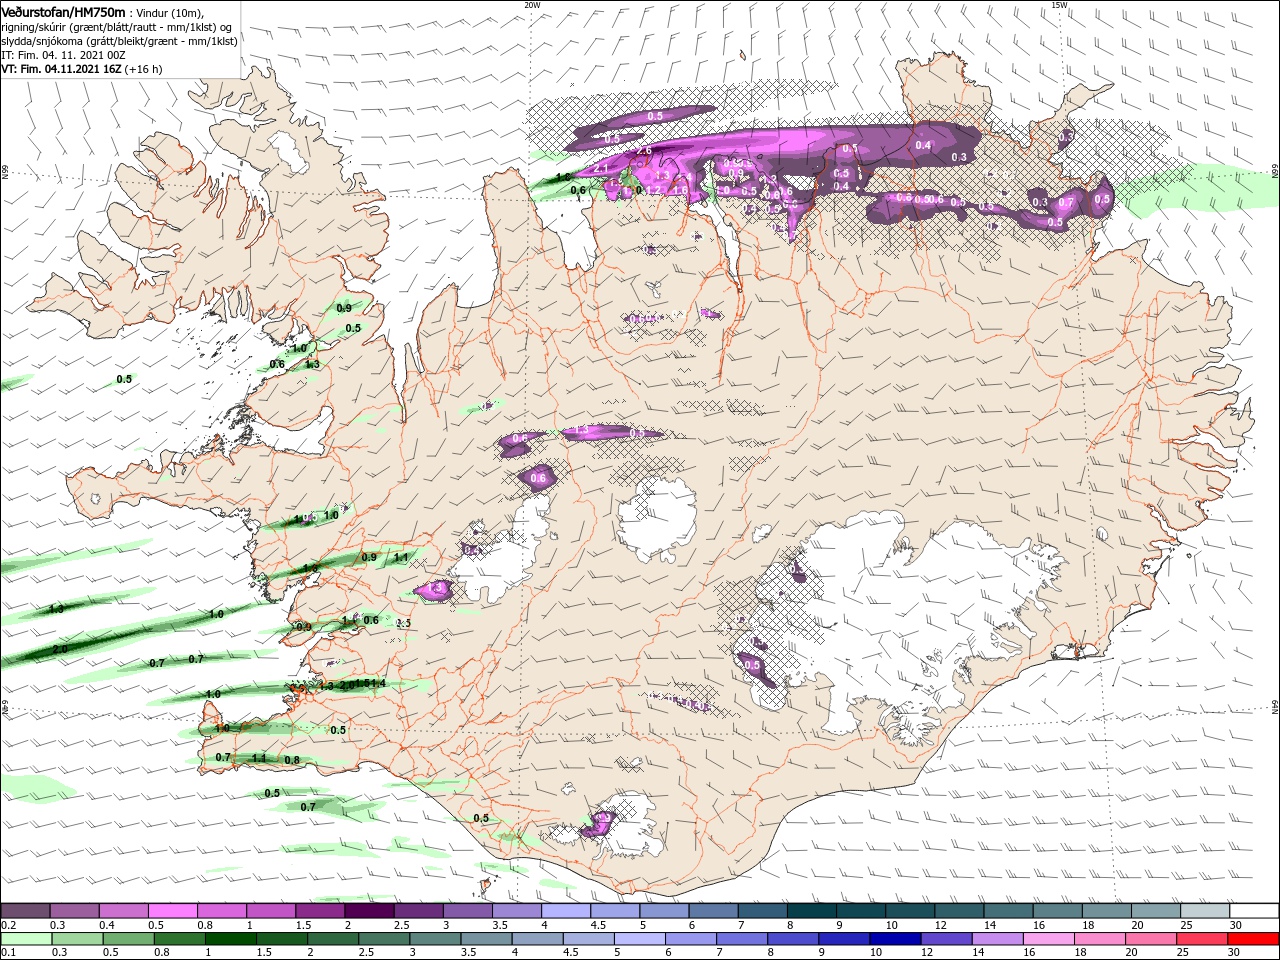Select the medium green 0.5 swatch in lower legend
Viewport: 1280px width, 960px height.
(128, 939)
